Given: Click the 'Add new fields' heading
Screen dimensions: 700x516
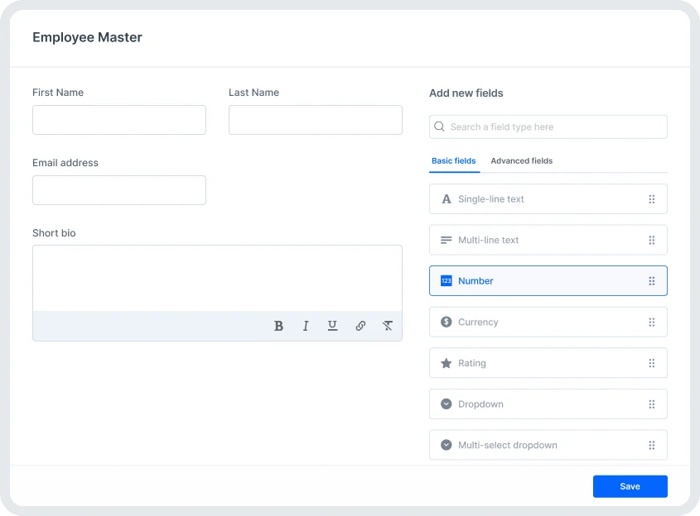Looking at the screenshot, I should coord(466,93).
